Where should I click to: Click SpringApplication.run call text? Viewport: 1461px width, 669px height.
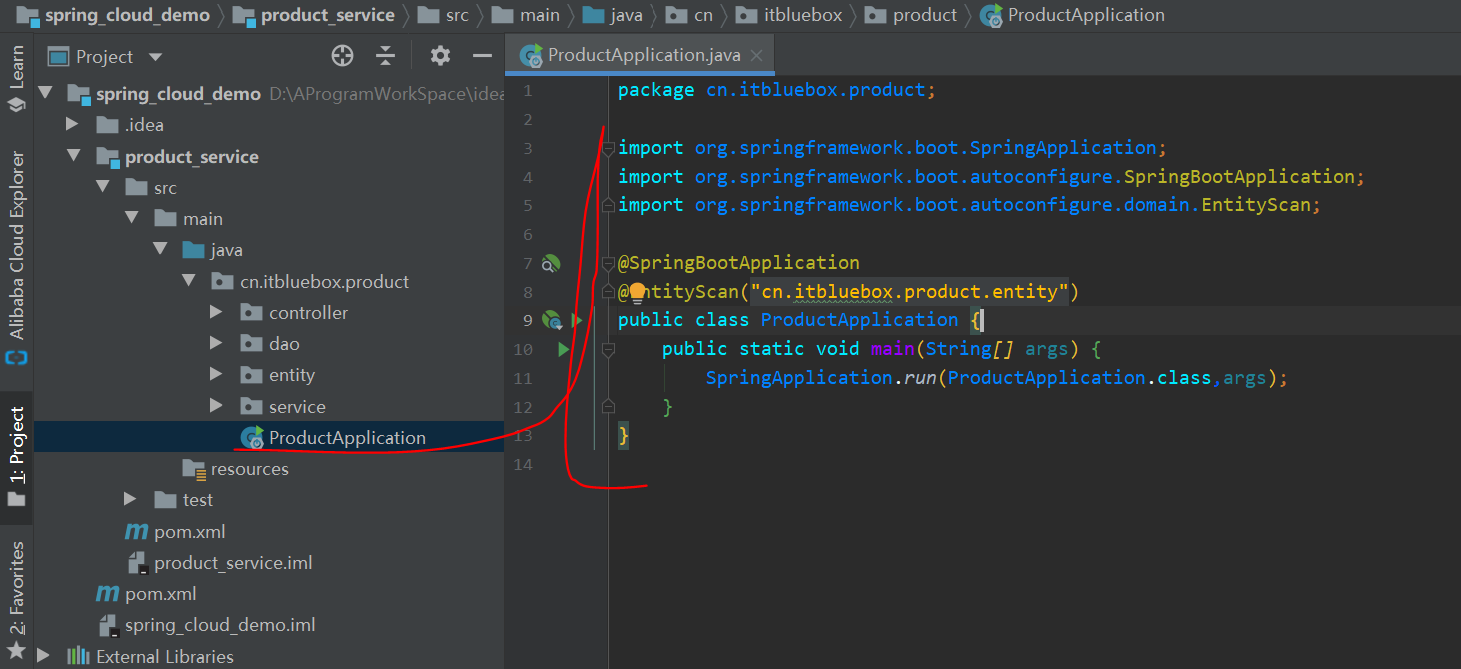coord(822,378)
